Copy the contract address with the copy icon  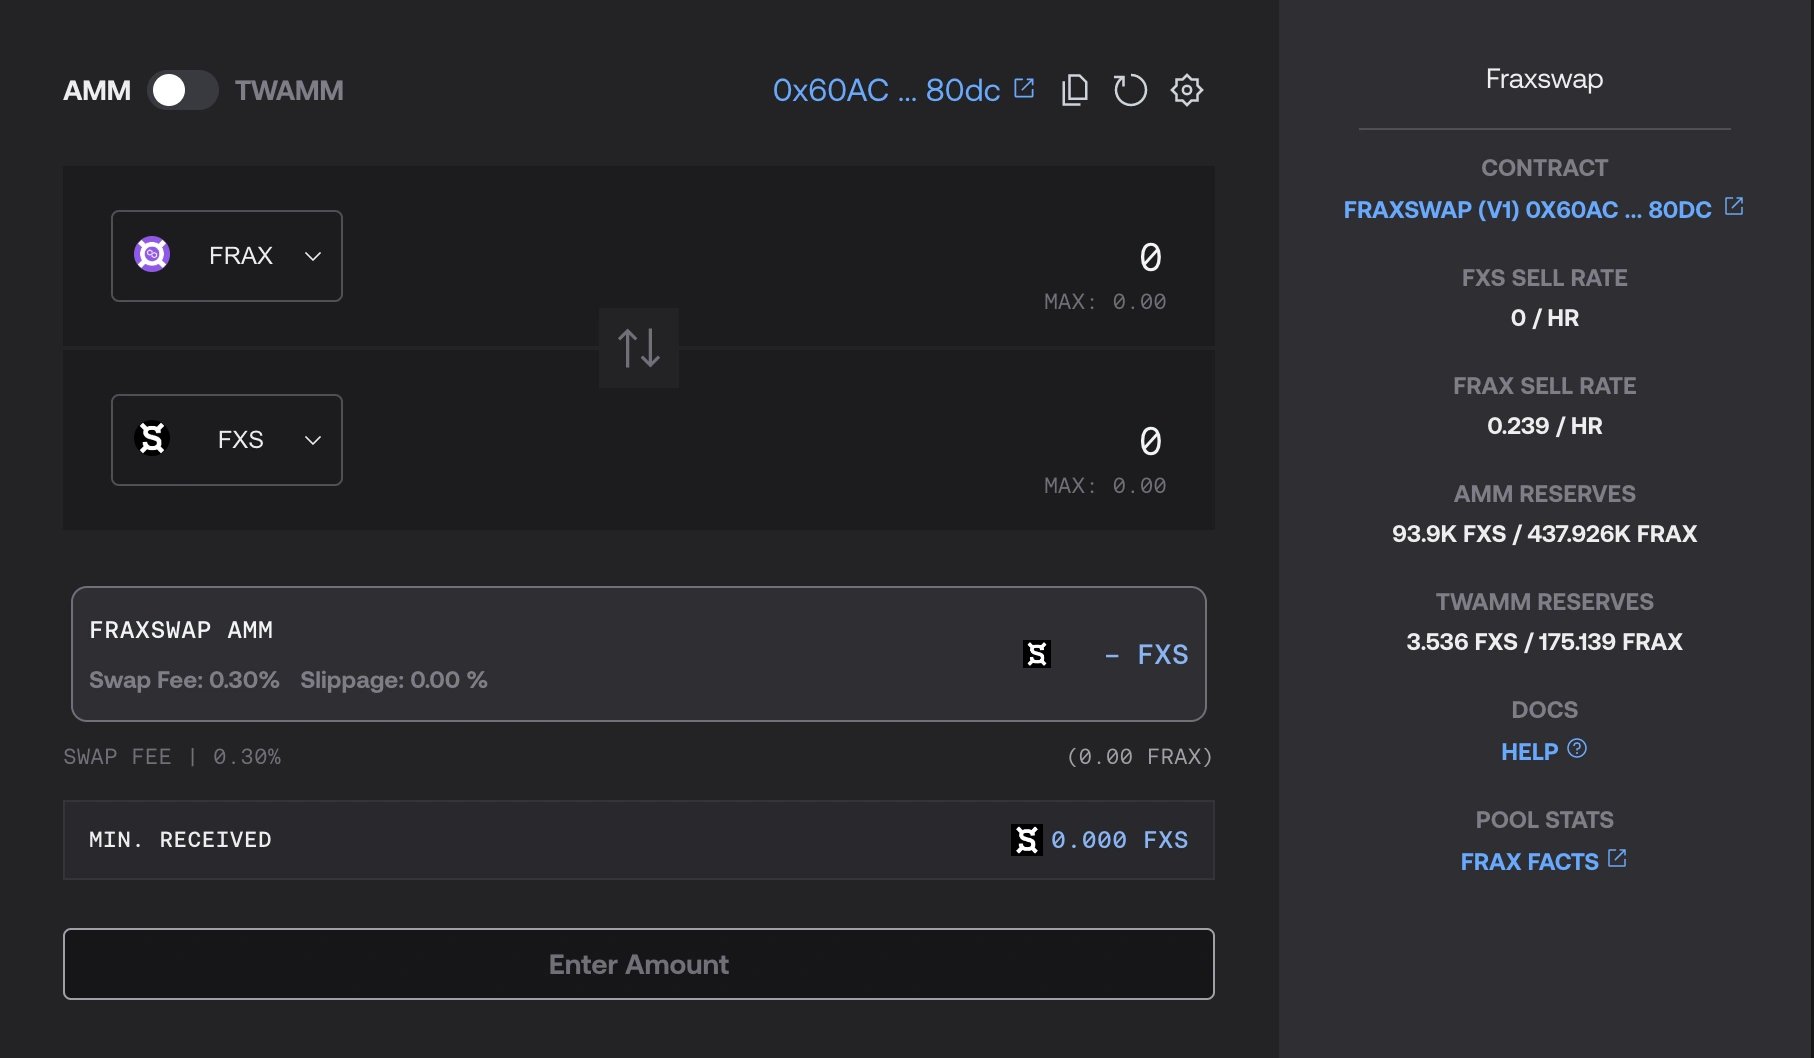[x=1075, y=90]
